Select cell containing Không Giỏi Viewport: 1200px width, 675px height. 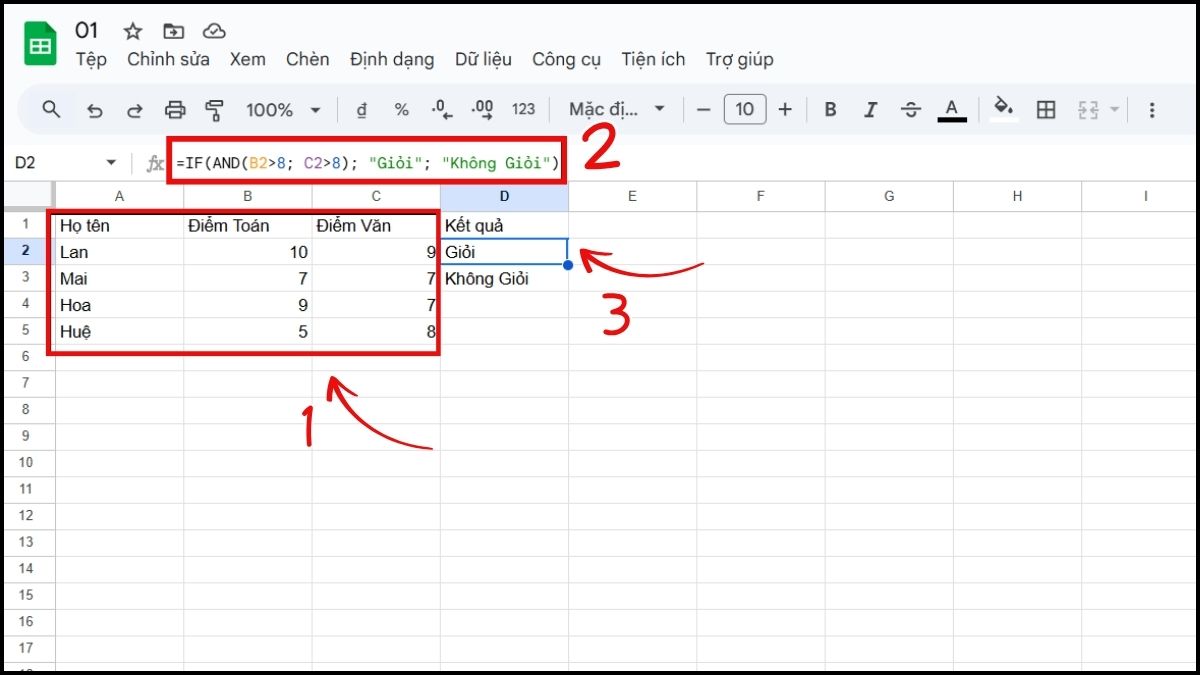pyautogui.click(x=504, y=278)
